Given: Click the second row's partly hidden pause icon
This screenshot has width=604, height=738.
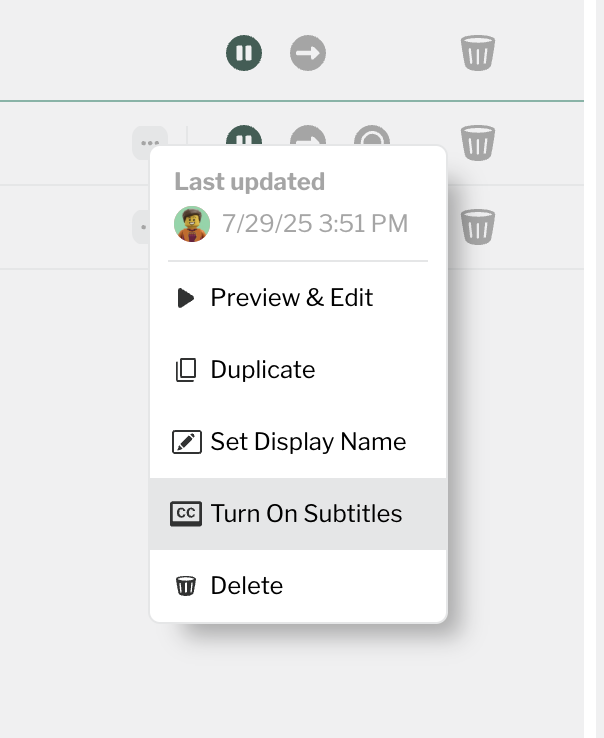Looking at the screenshot, I should [244, 136].
